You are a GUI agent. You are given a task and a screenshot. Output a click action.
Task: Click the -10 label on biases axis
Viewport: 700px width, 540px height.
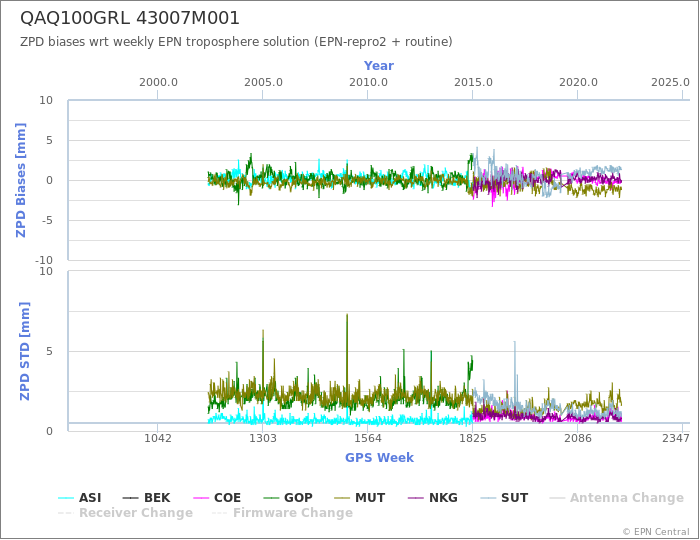coord(44,260)
